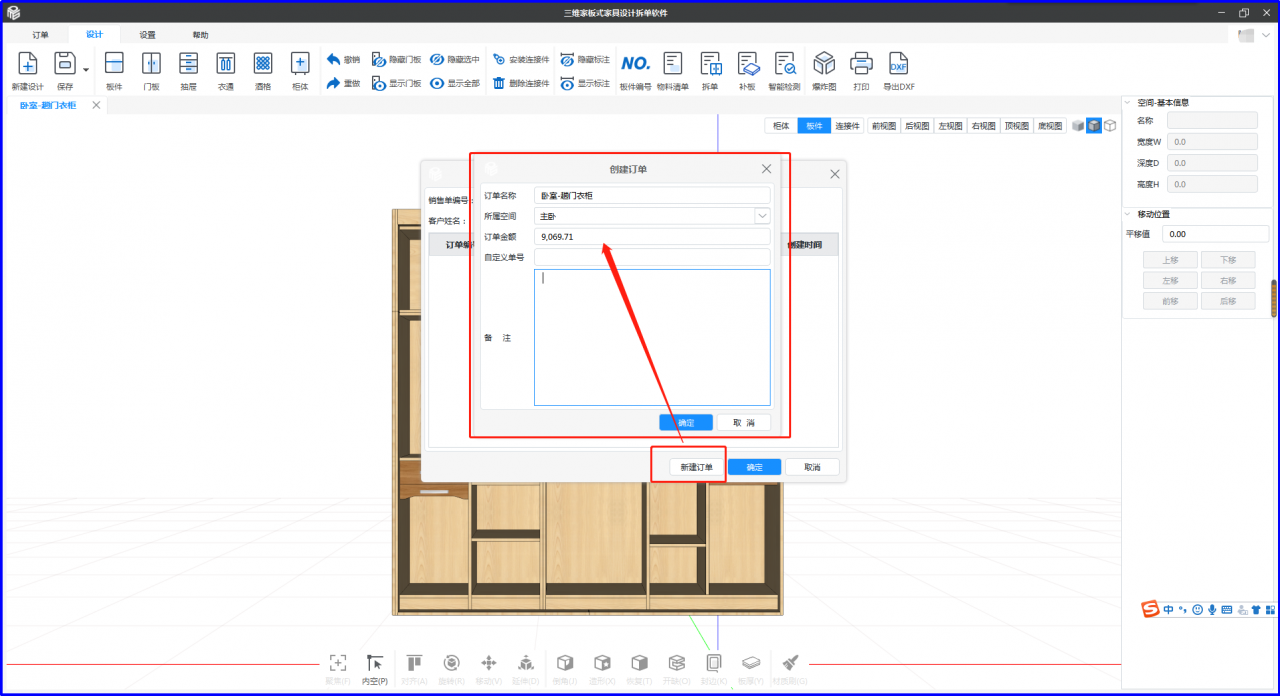1280x696 pixels.
Task: Click the 封边(K) edge banding tool
Action: [x=714, y=668]
